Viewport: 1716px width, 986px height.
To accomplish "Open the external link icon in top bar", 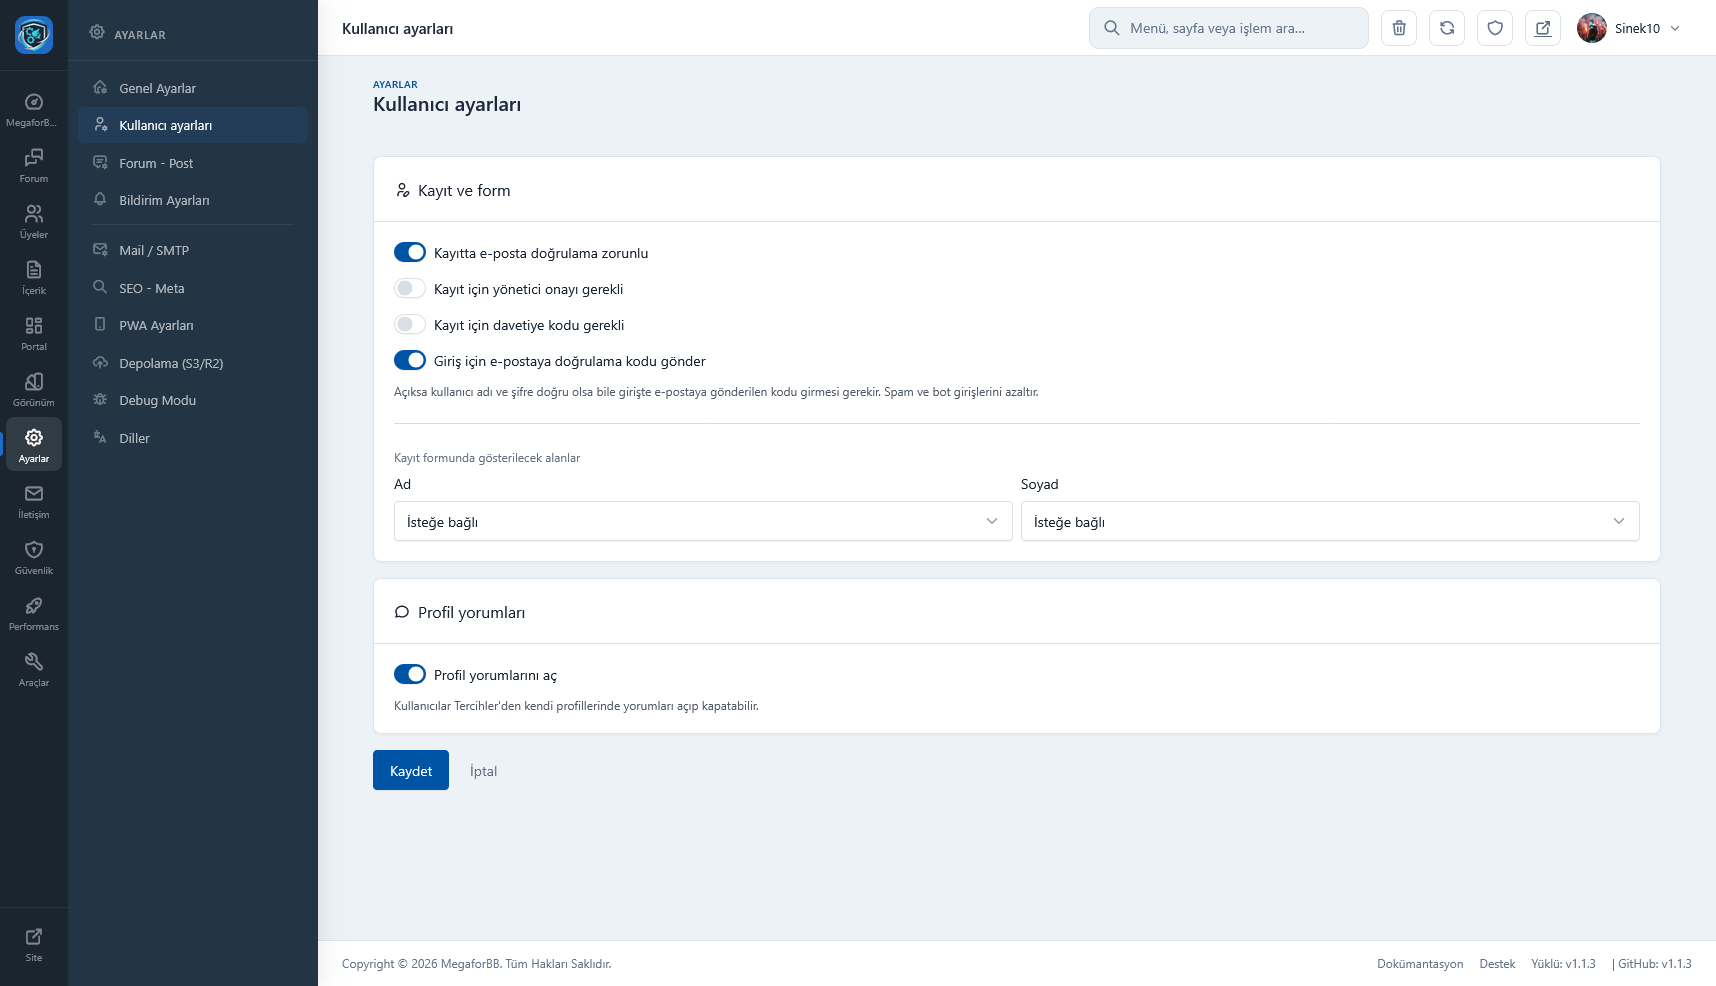I will click(1543, 28).
